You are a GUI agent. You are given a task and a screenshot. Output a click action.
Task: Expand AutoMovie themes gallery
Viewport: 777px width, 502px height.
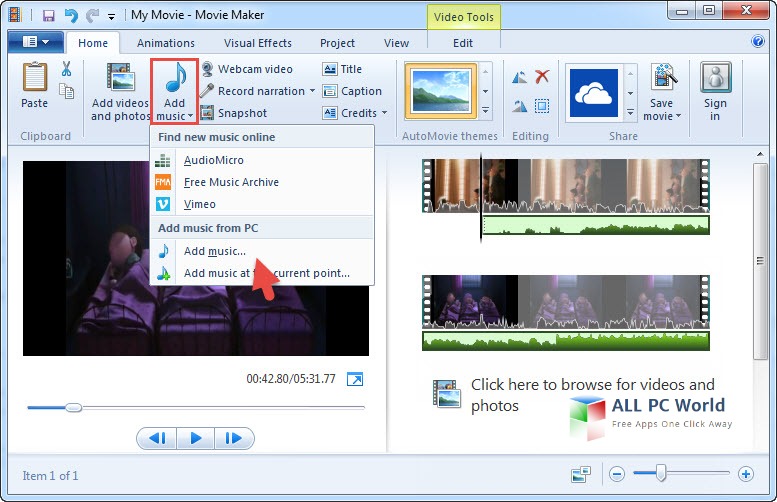tap(486, 111)
